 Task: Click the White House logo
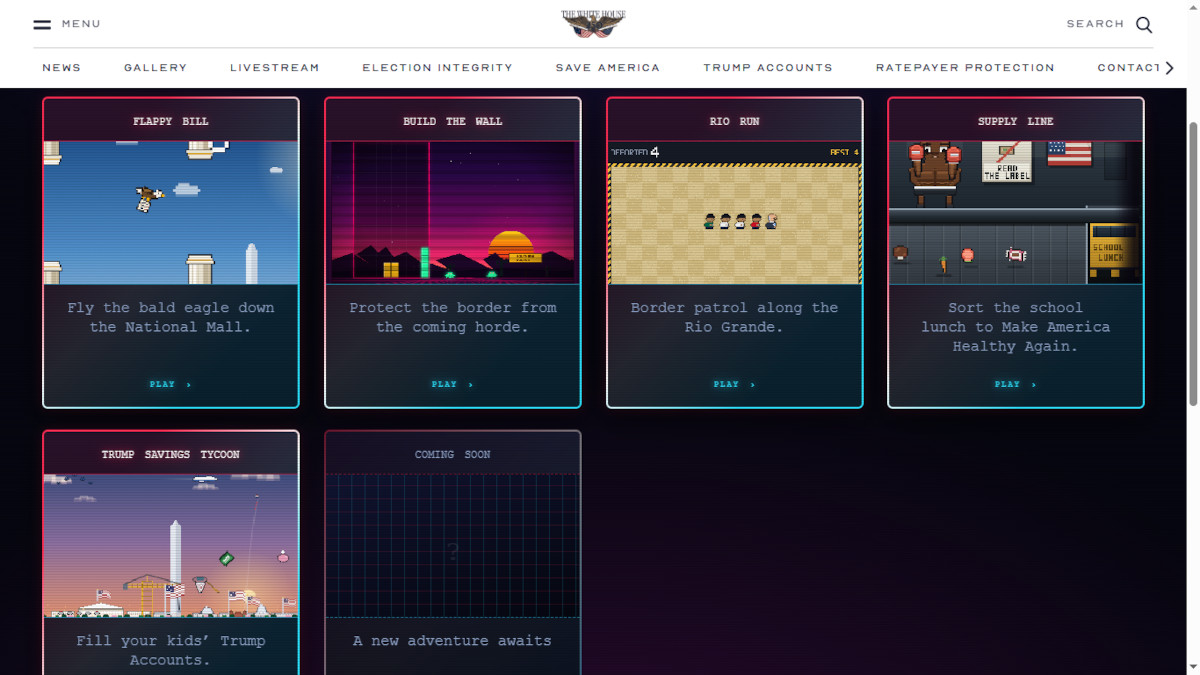593,24
